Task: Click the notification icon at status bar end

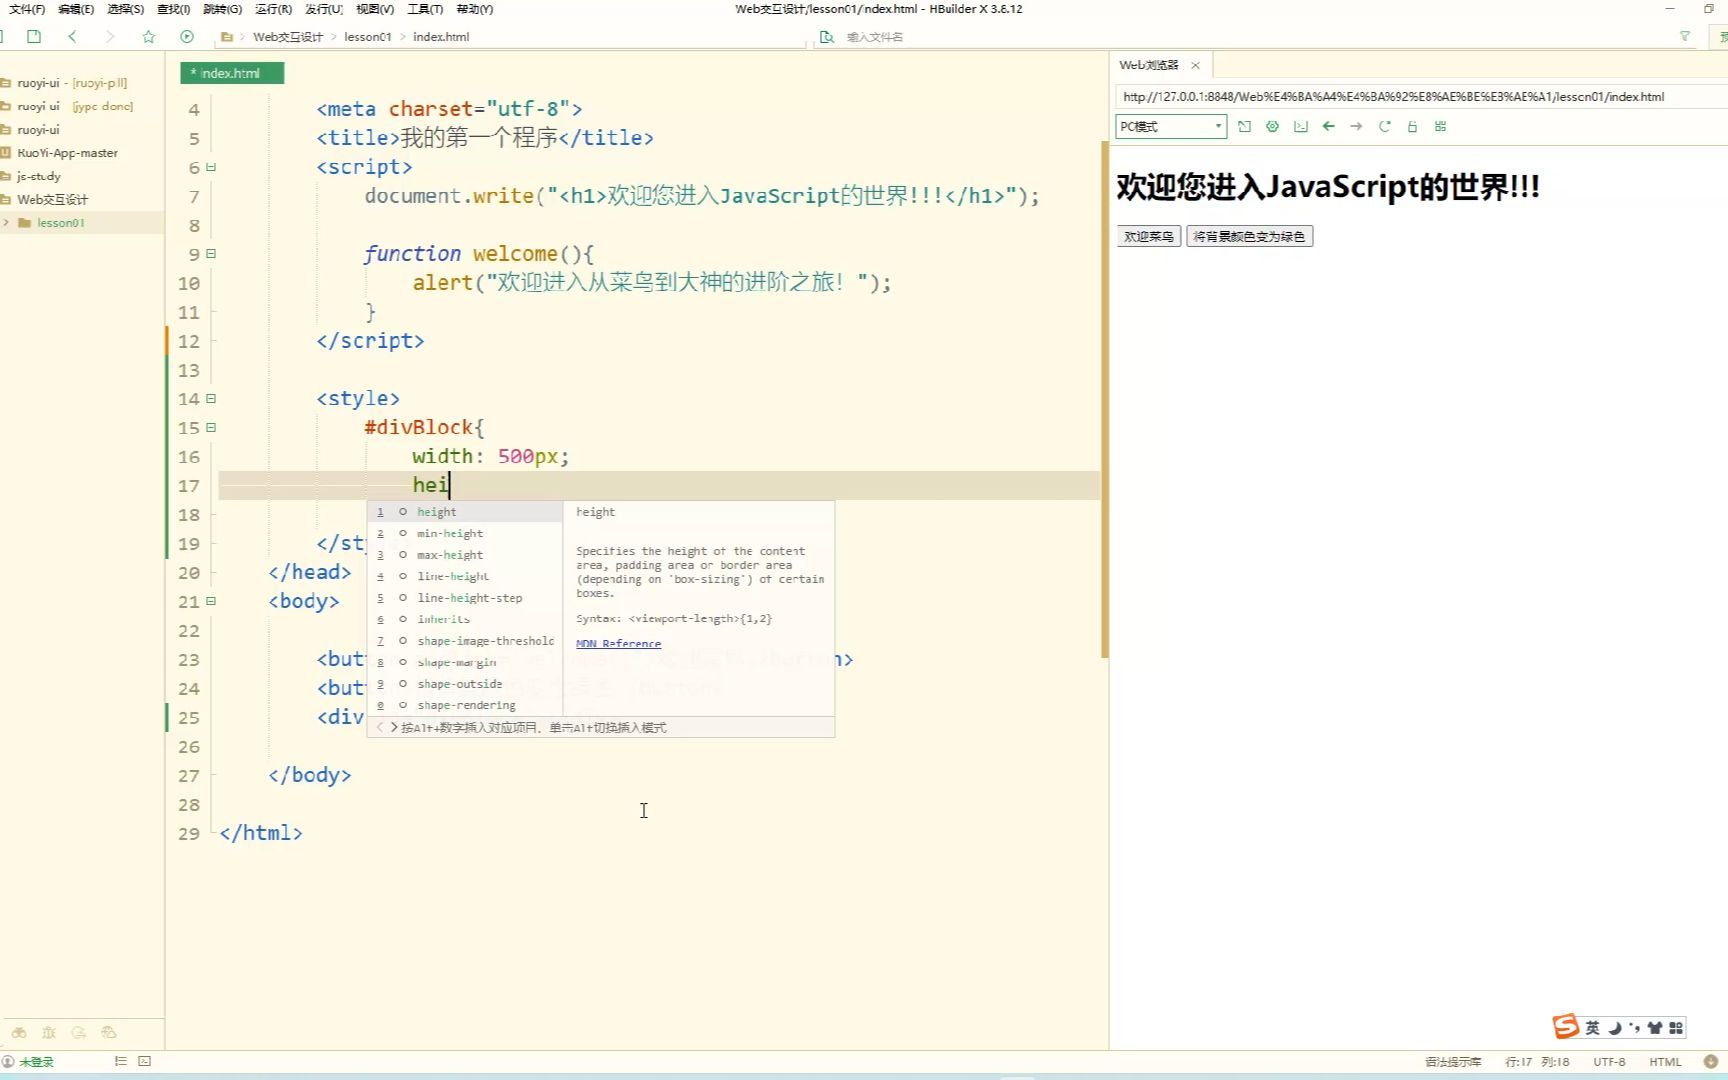Action: click(x=1710, y=1062)
